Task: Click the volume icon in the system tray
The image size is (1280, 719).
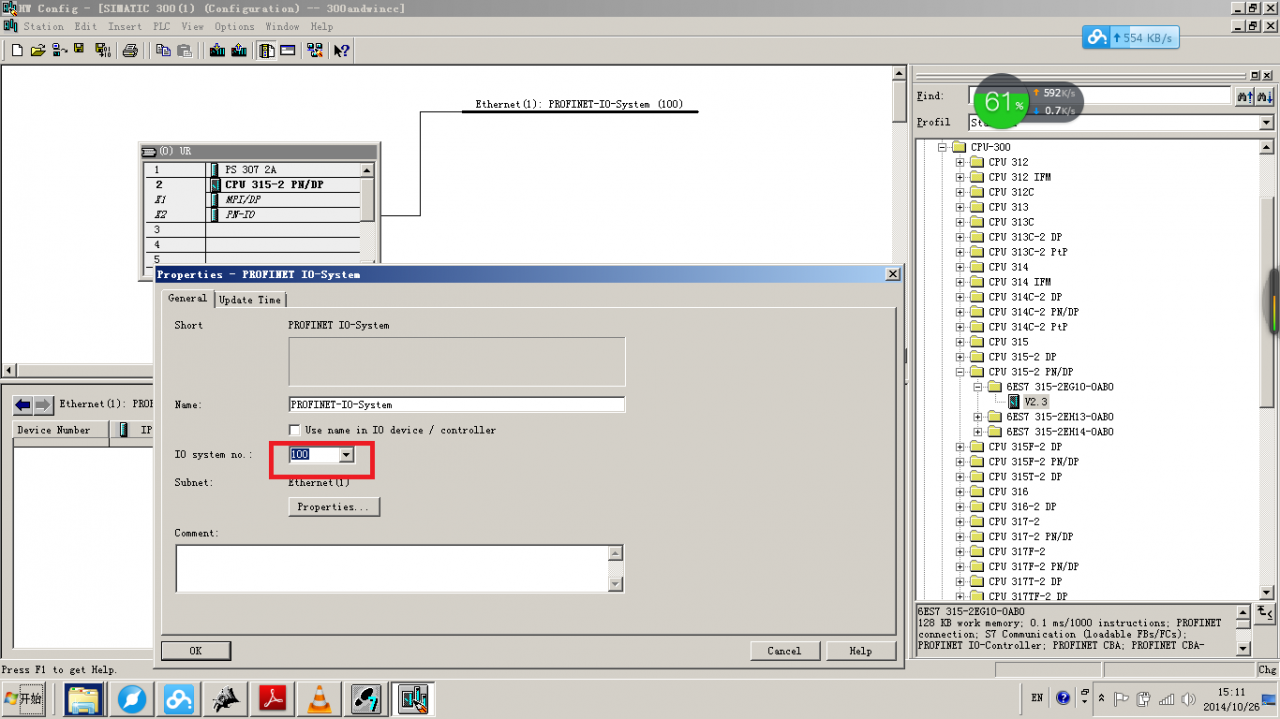Action: 1189,698
